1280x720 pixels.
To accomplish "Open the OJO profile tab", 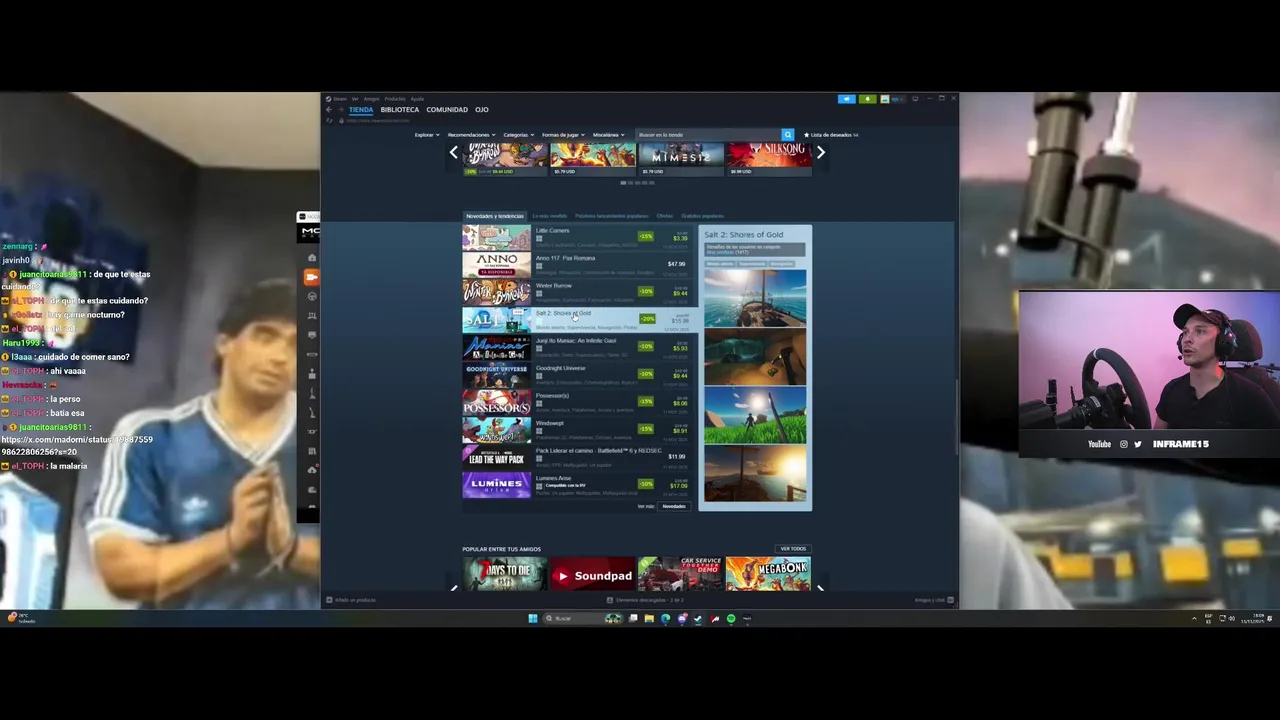I will (x=482, y=109).
